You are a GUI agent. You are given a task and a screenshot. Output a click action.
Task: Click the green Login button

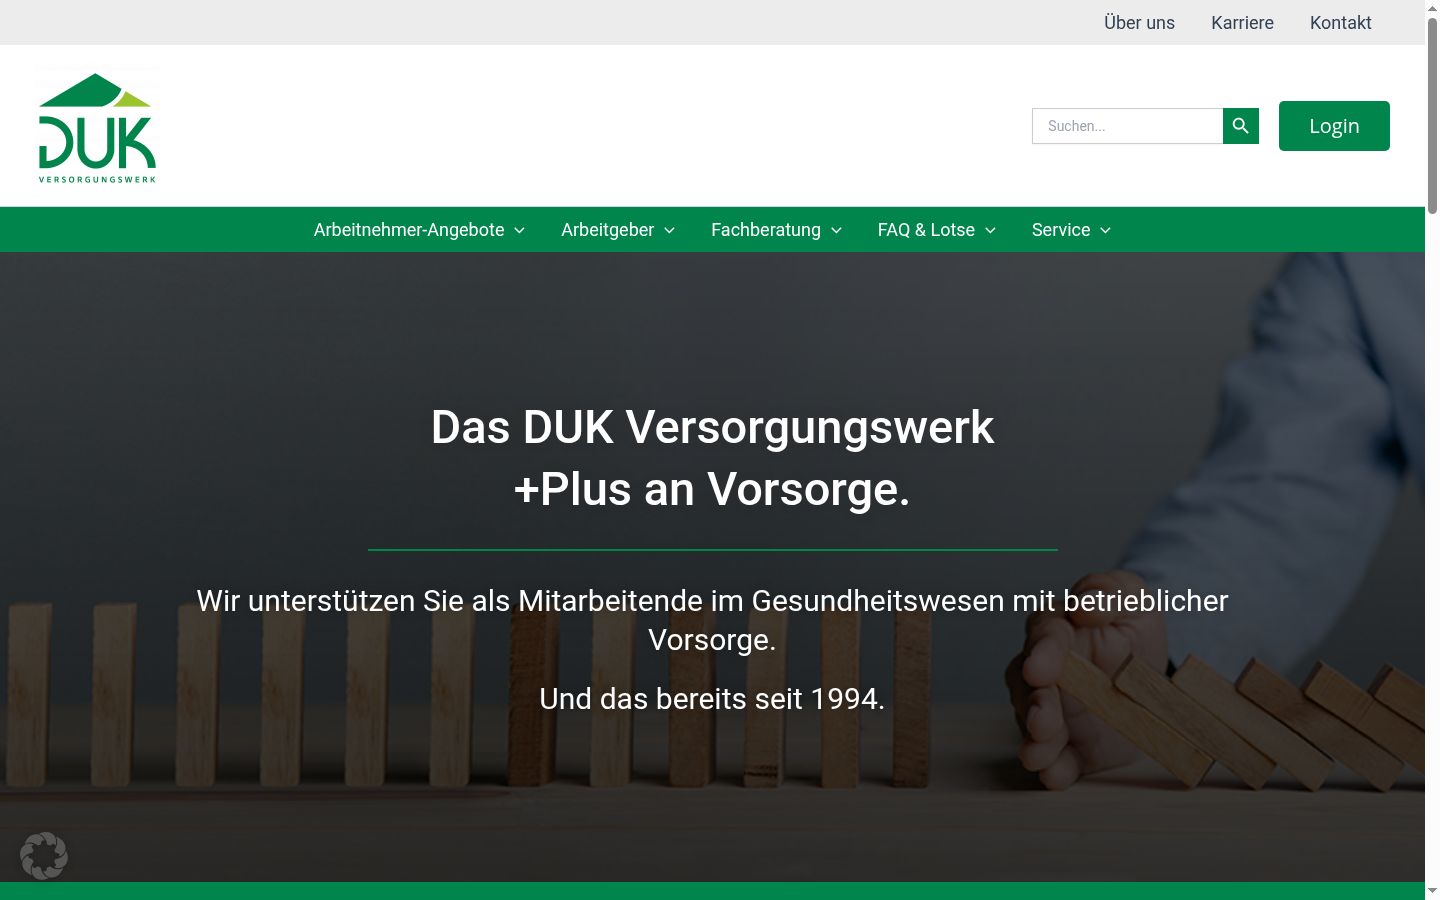1334,126
